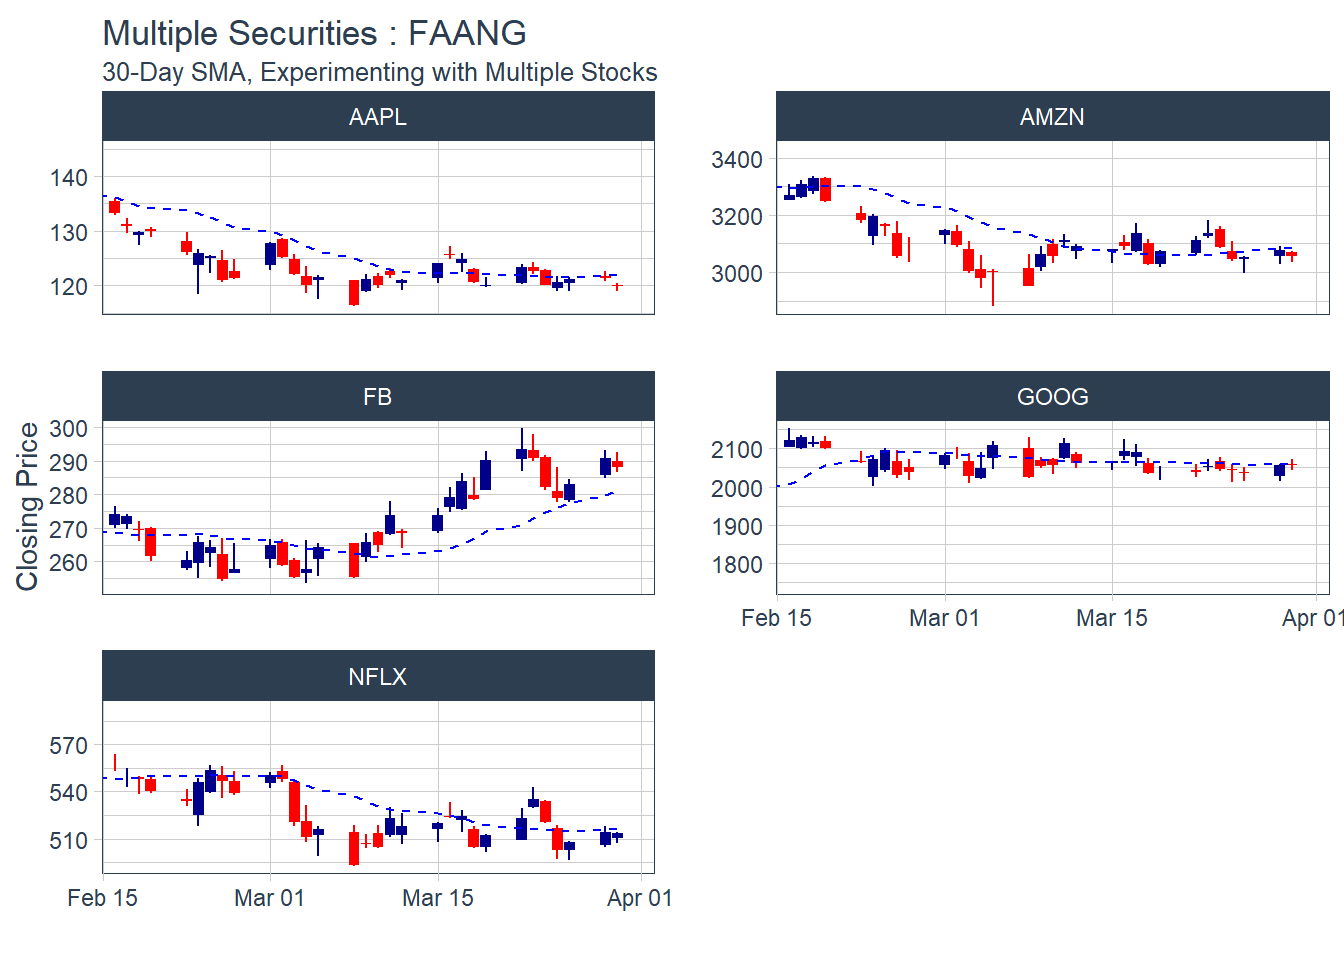Click the 510 tick label on NFLX axis

69,841
